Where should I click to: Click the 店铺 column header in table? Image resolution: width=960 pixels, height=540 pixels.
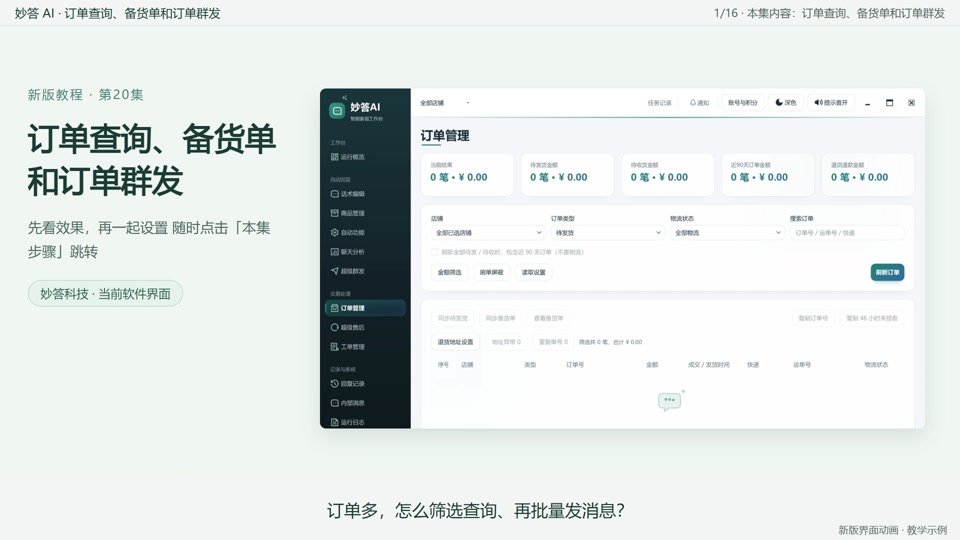pyautogui.click(x=467, y=365)
